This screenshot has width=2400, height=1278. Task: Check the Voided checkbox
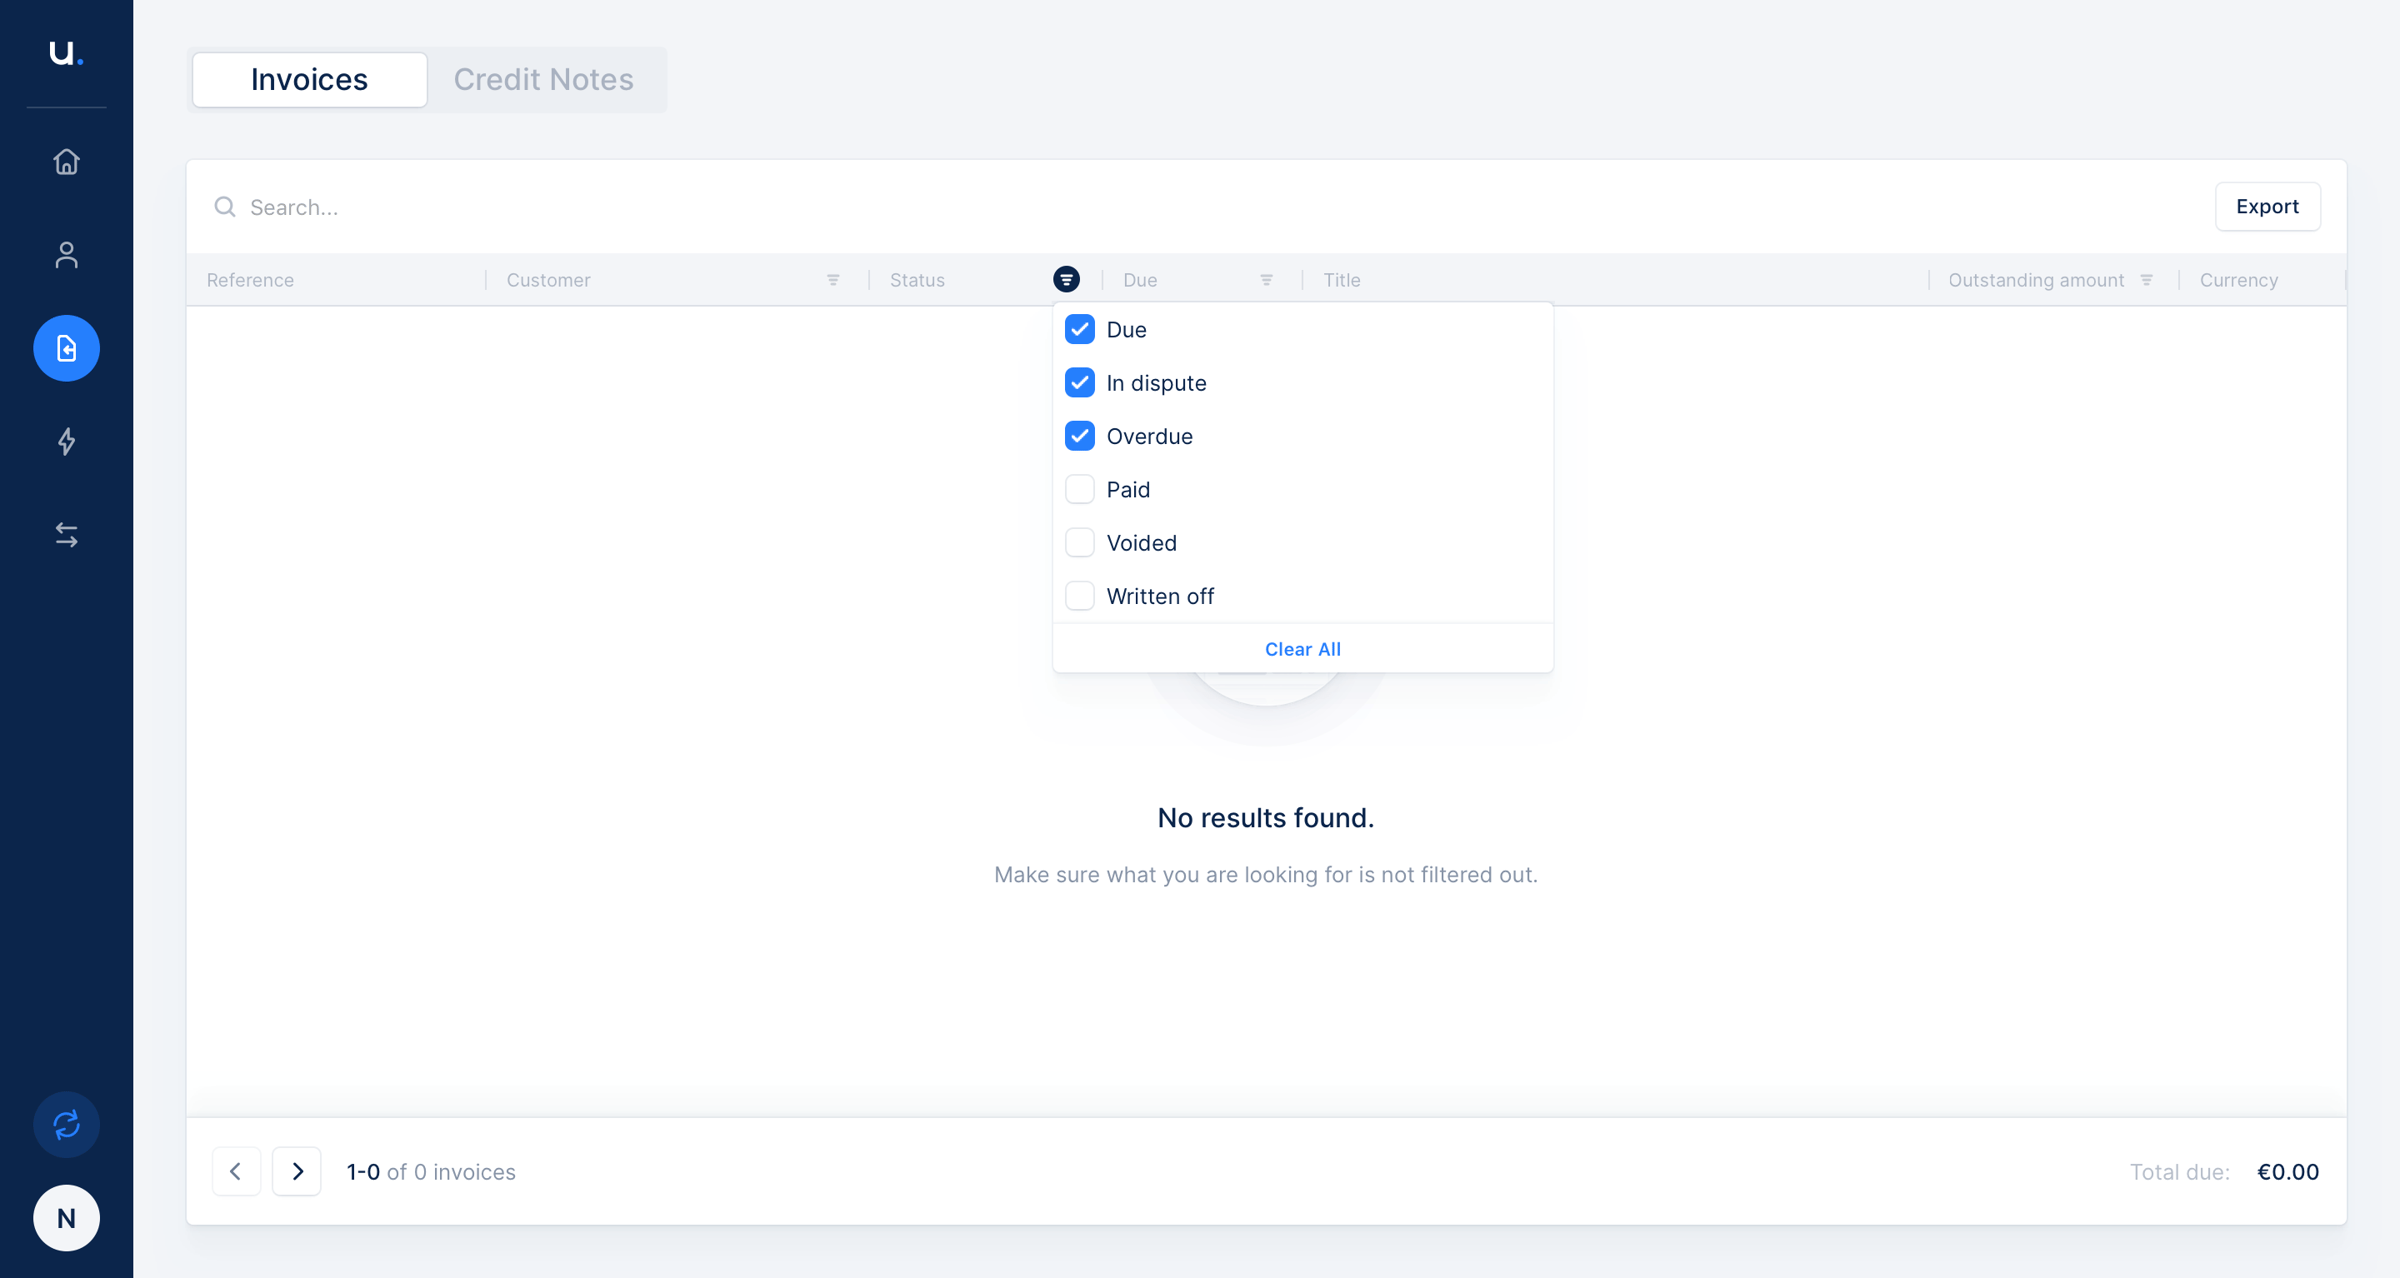click(1080, 543)
